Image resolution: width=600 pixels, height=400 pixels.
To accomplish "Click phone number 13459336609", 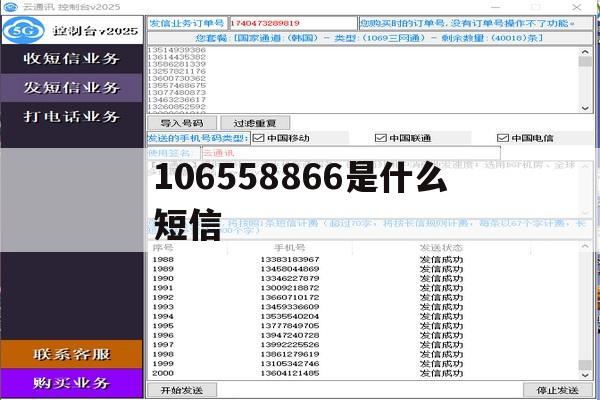I will click(290, 307).
